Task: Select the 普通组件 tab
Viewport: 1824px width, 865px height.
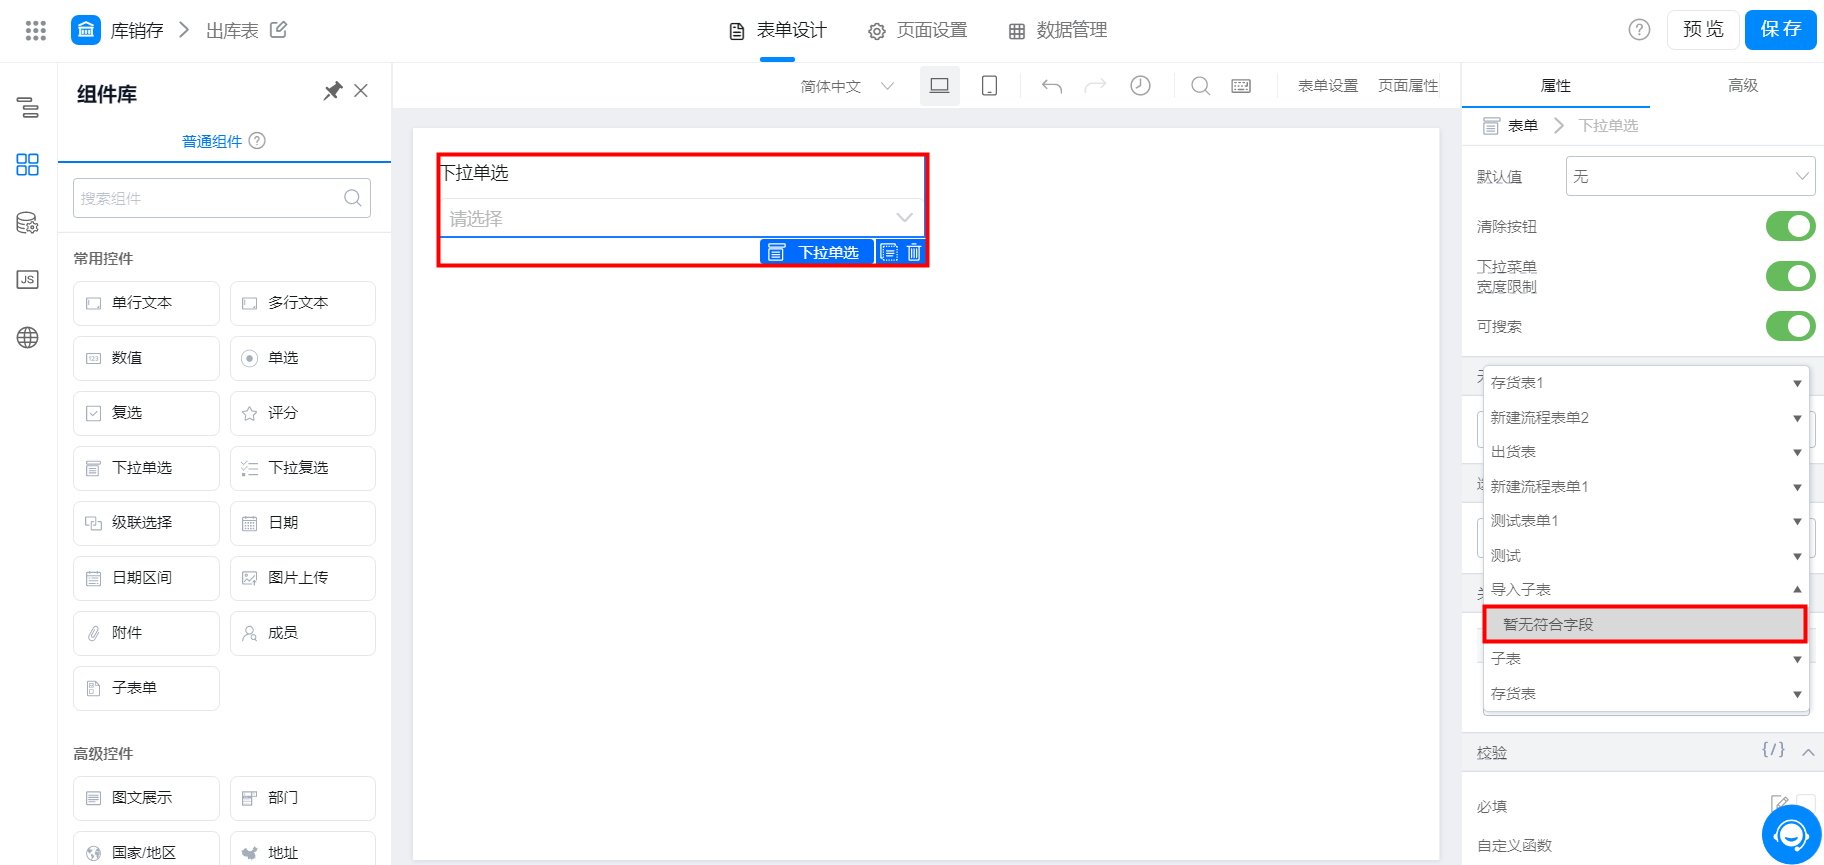Action: (212, 141)
